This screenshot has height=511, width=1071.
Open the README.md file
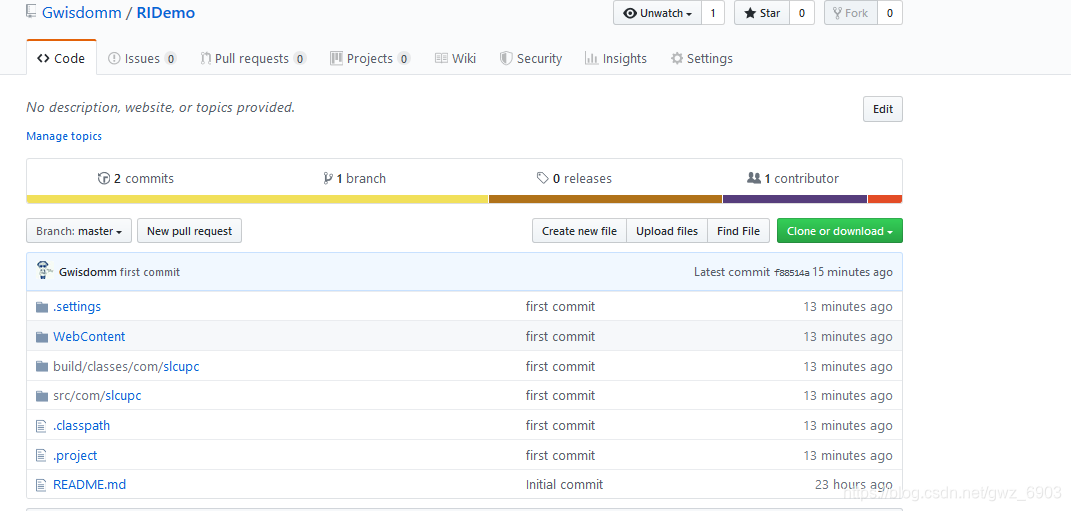[x=89, y=485]
